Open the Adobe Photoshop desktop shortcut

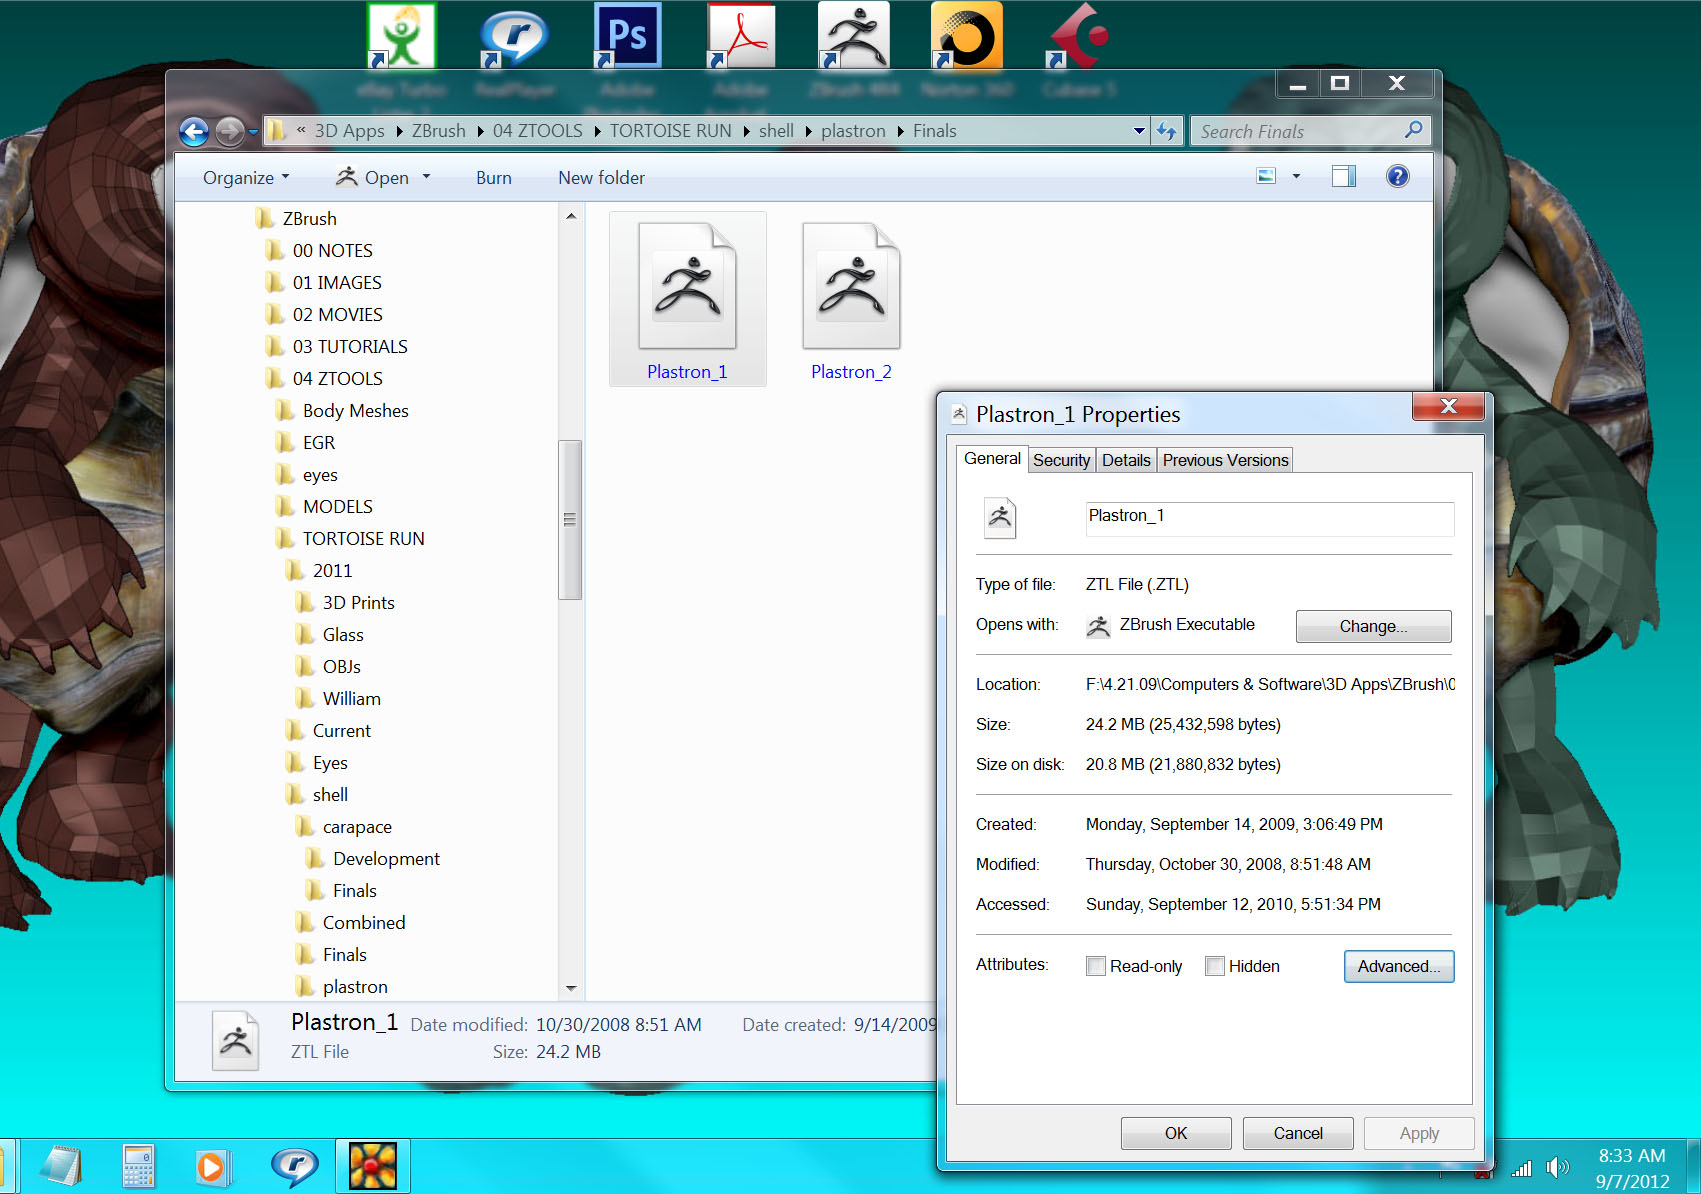coord(627,35)
